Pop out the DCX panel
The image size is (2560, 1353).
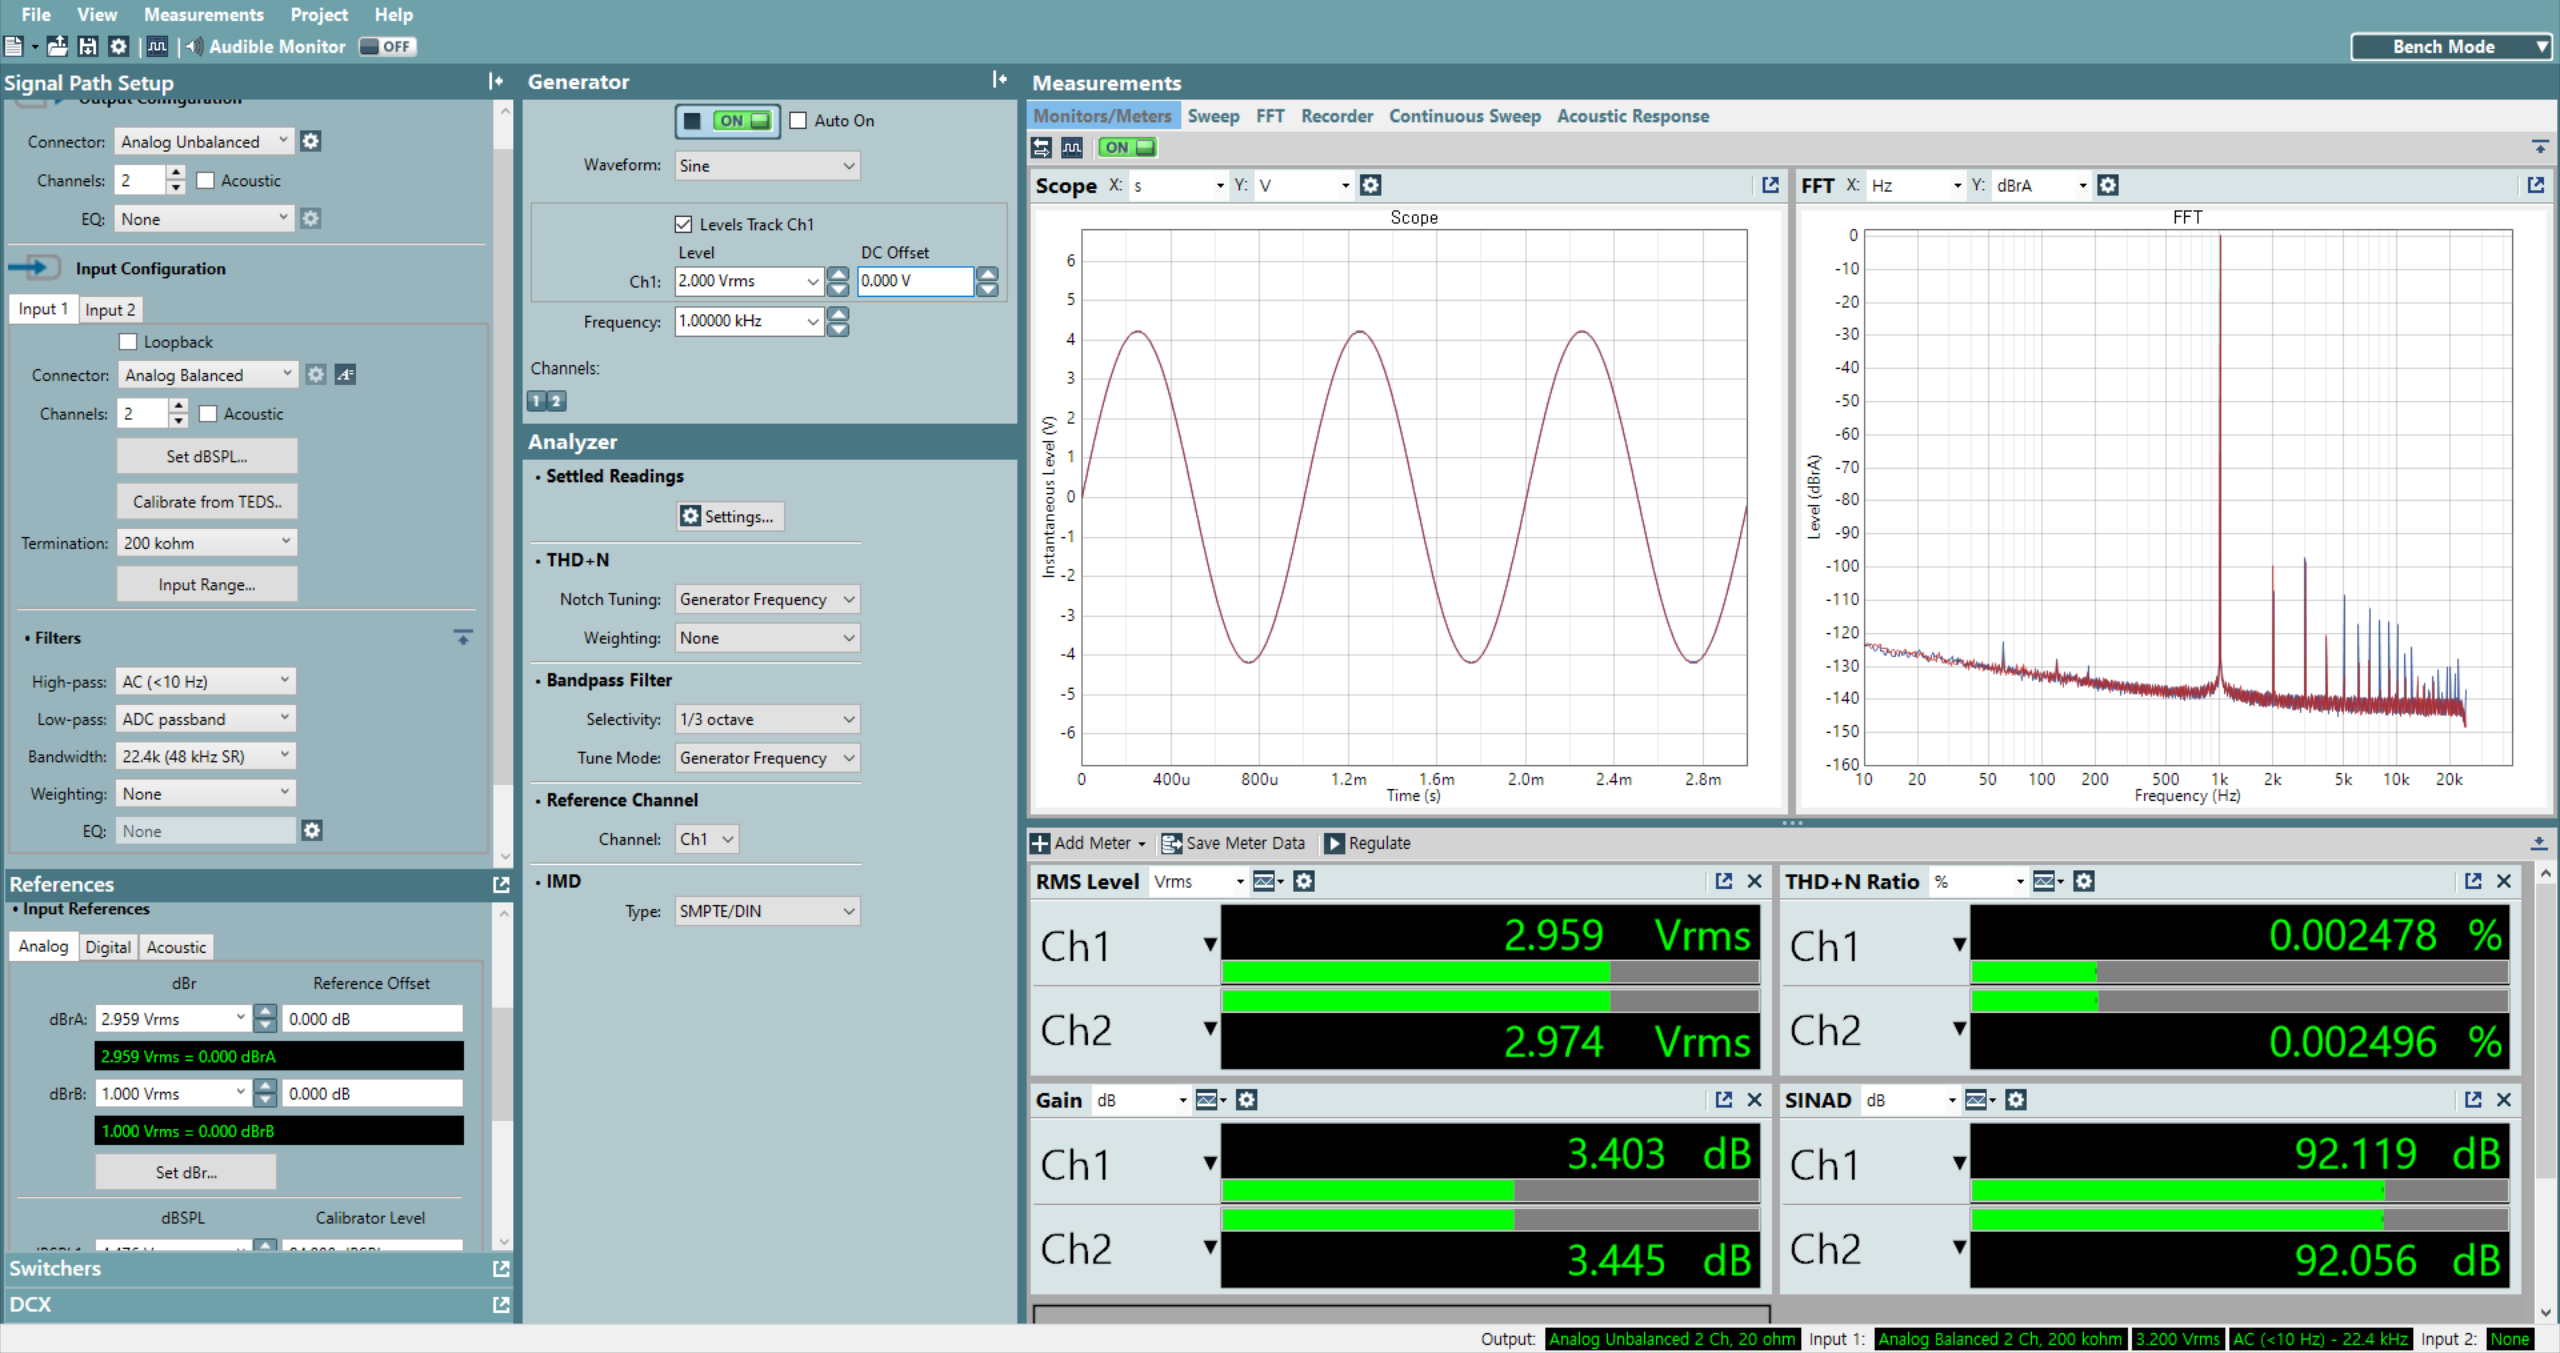tap(501, 1304)
